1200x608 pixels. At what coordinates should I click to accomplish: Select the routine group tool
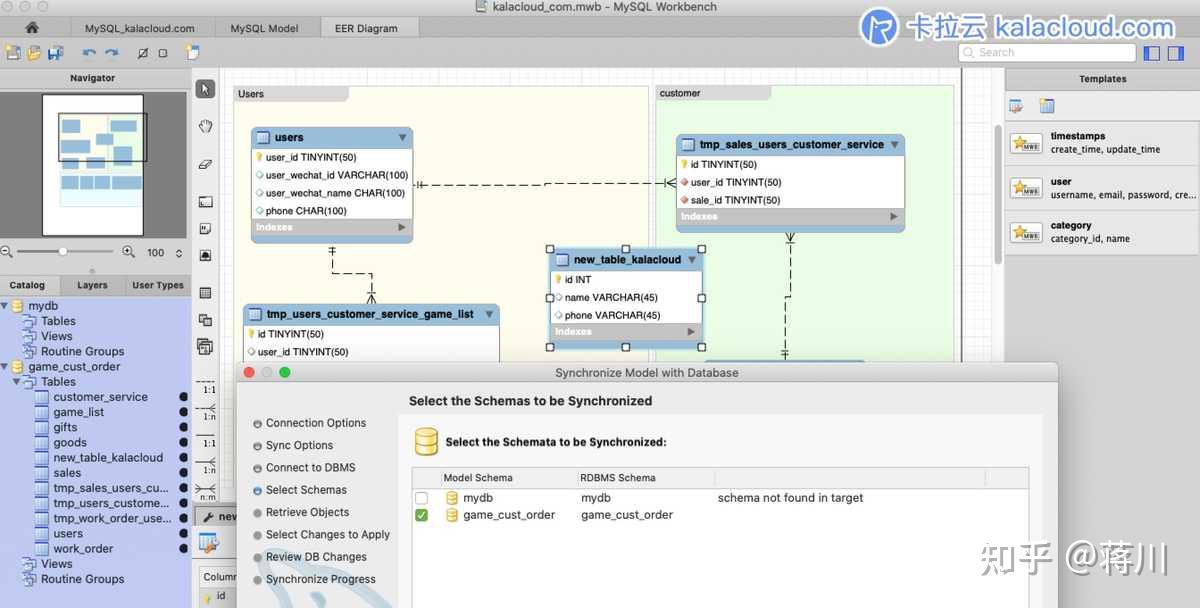[205, 347]
